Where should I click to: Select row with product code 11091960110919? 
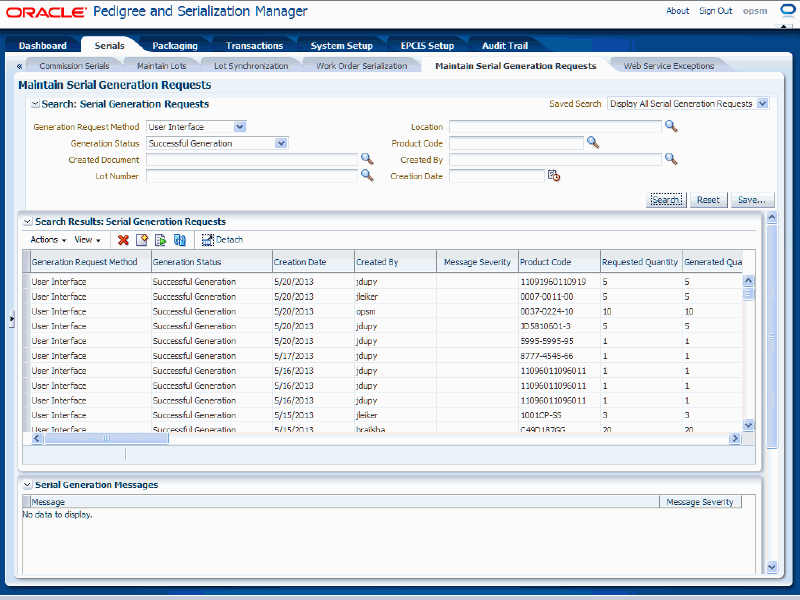(383, 282)
